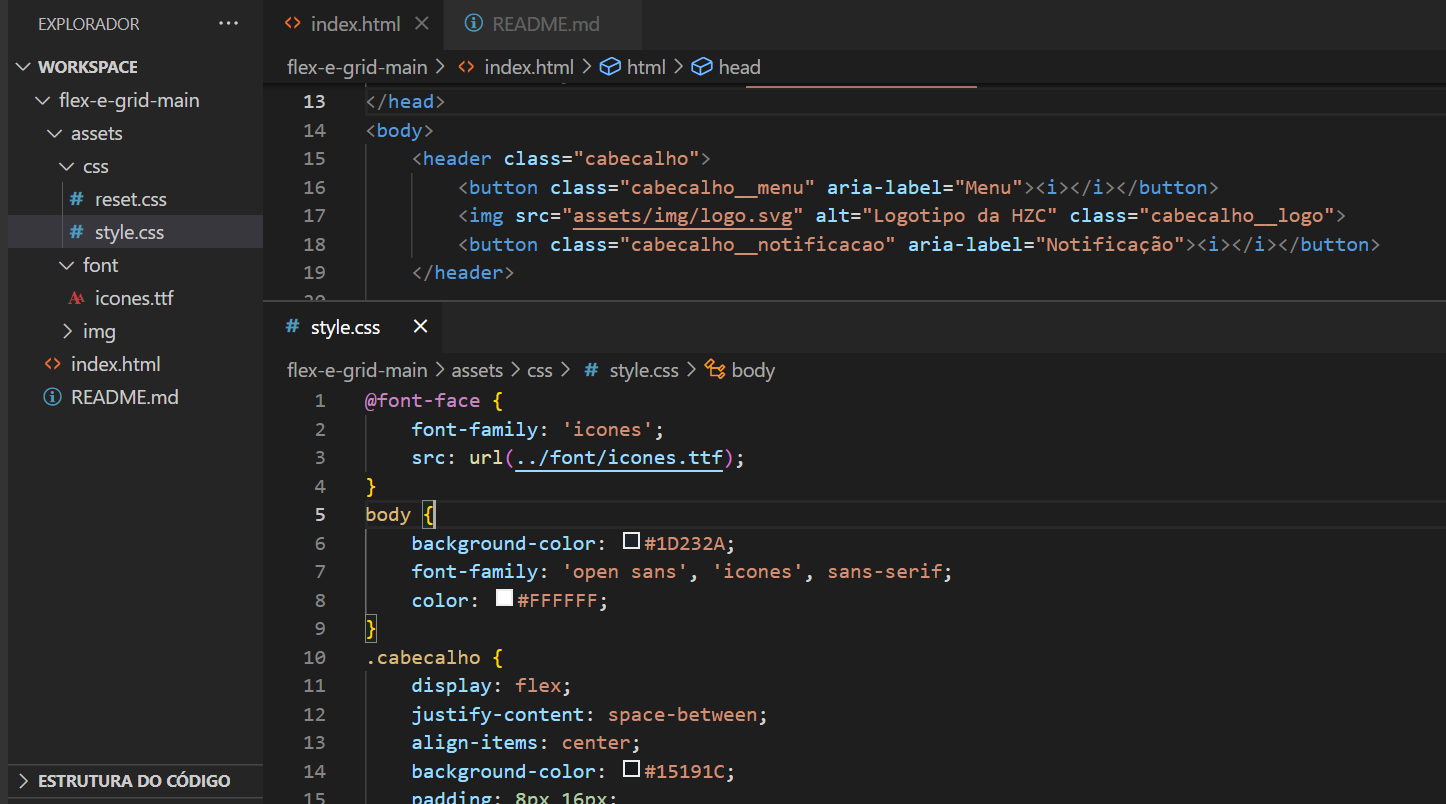This screenshot has height=804, width=1446.
Task: Open Explorer more actions ellipsis menu
Action: point(228,24)
